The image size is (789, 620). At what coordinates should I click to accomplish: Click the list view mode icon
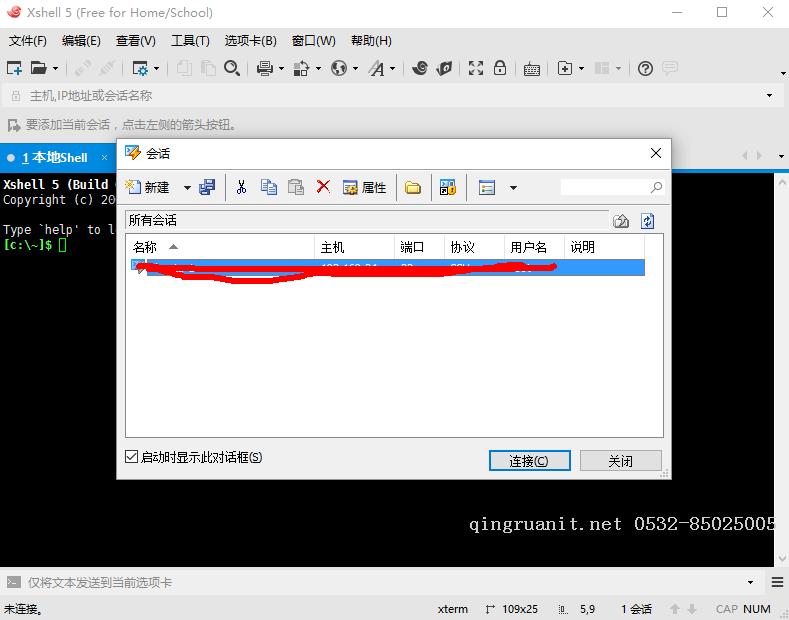487,187
